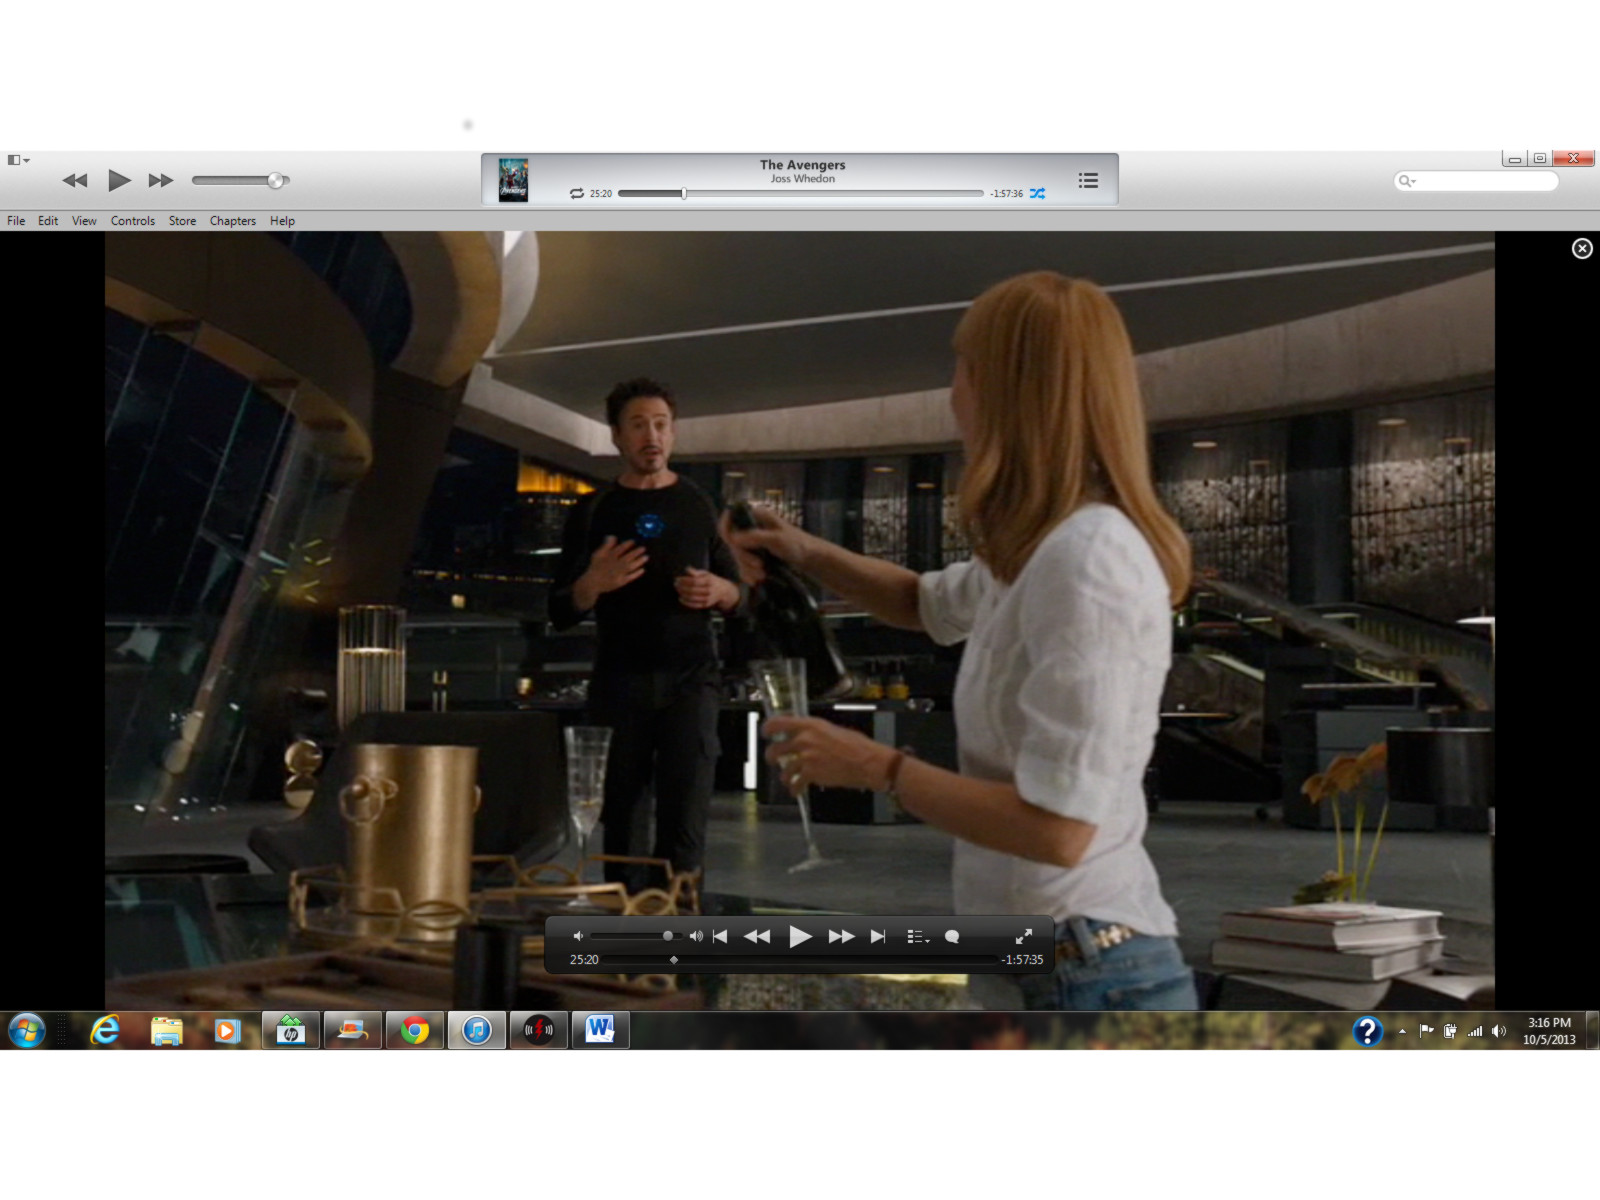
Task: Open the Chapters menu
Action: [x=233, y=221]
